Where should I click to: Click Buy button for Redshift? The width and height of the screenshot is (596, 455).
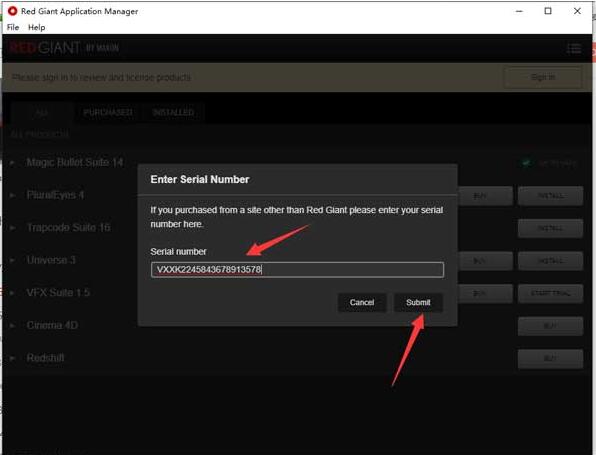(x=550, y=358)
